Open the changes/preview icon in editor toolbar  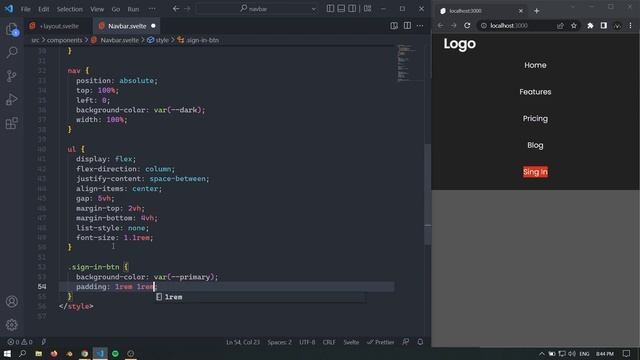[x=394, y=26]
